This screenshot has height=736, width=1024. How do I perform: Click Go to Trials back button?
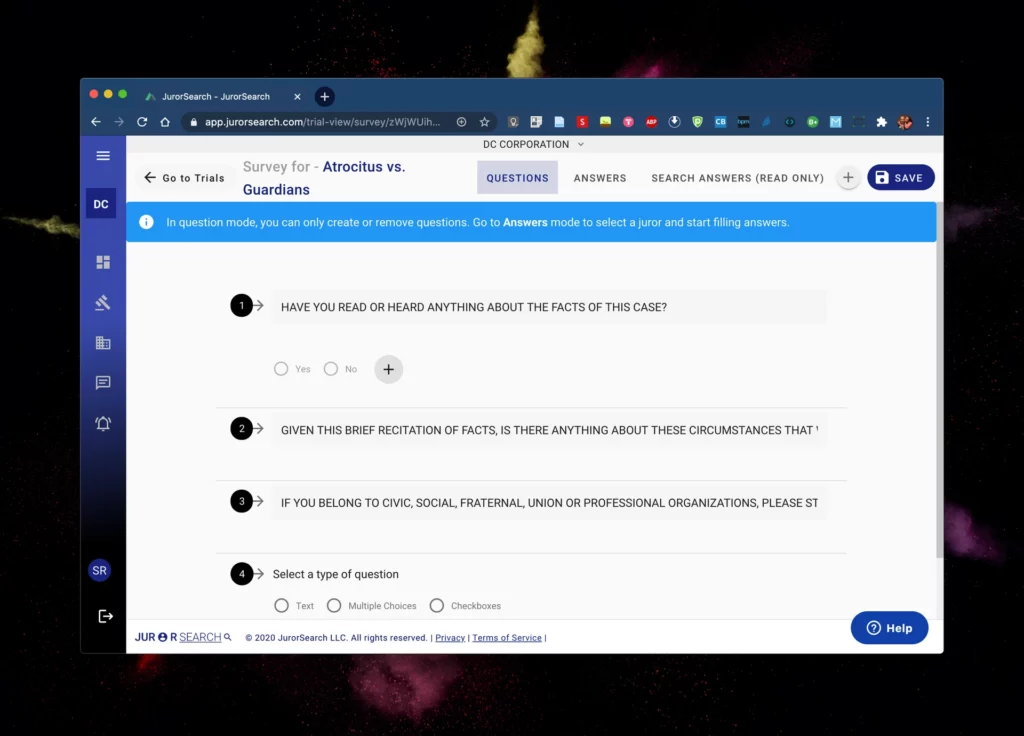point(184,178)
